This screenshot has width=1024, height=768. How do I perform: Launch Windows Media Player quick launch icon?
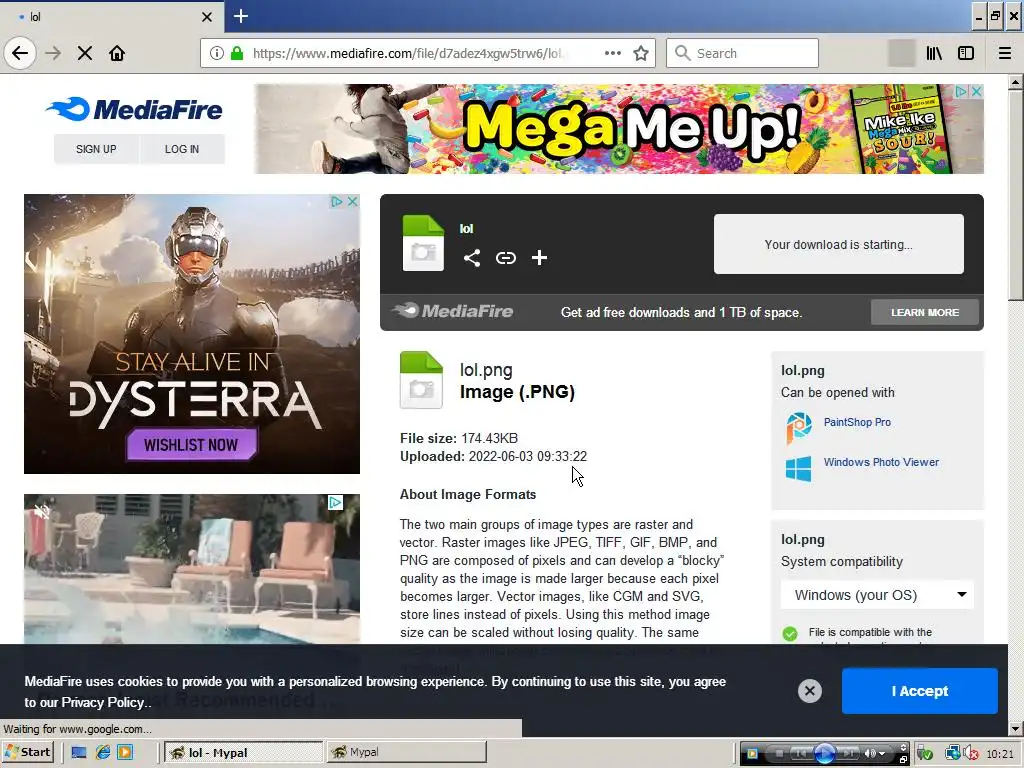pyautogui.click(x=125, y=752)
